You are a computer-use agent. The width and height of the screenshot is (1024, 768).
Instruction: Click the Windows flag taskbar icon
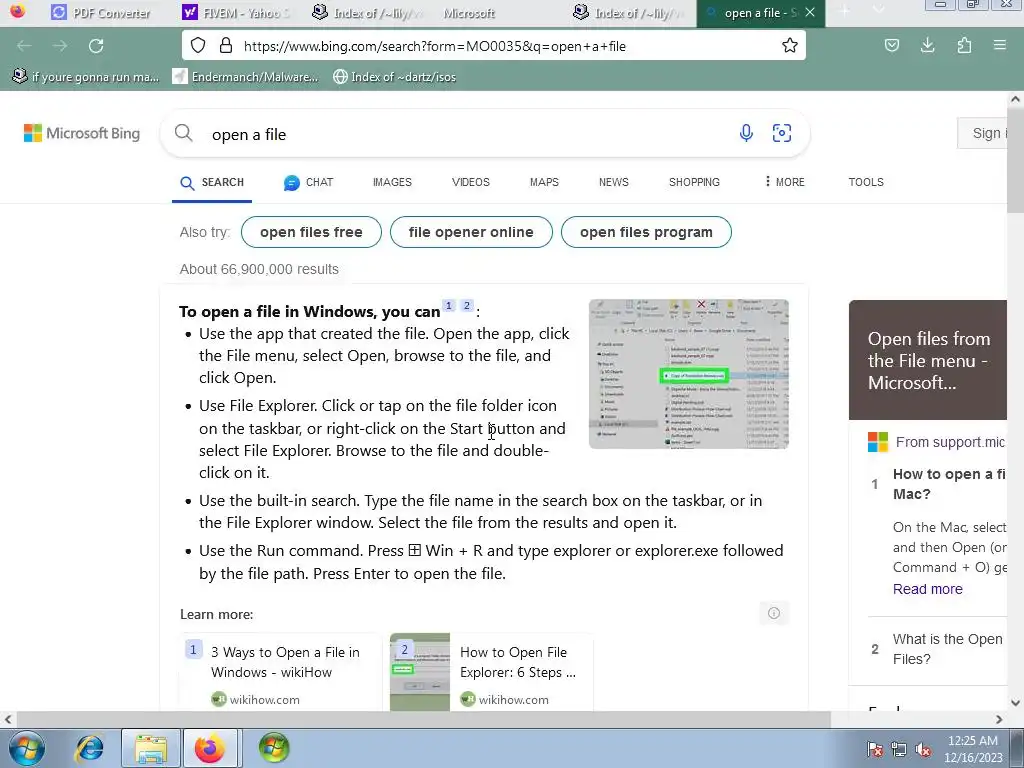(274, 748)
